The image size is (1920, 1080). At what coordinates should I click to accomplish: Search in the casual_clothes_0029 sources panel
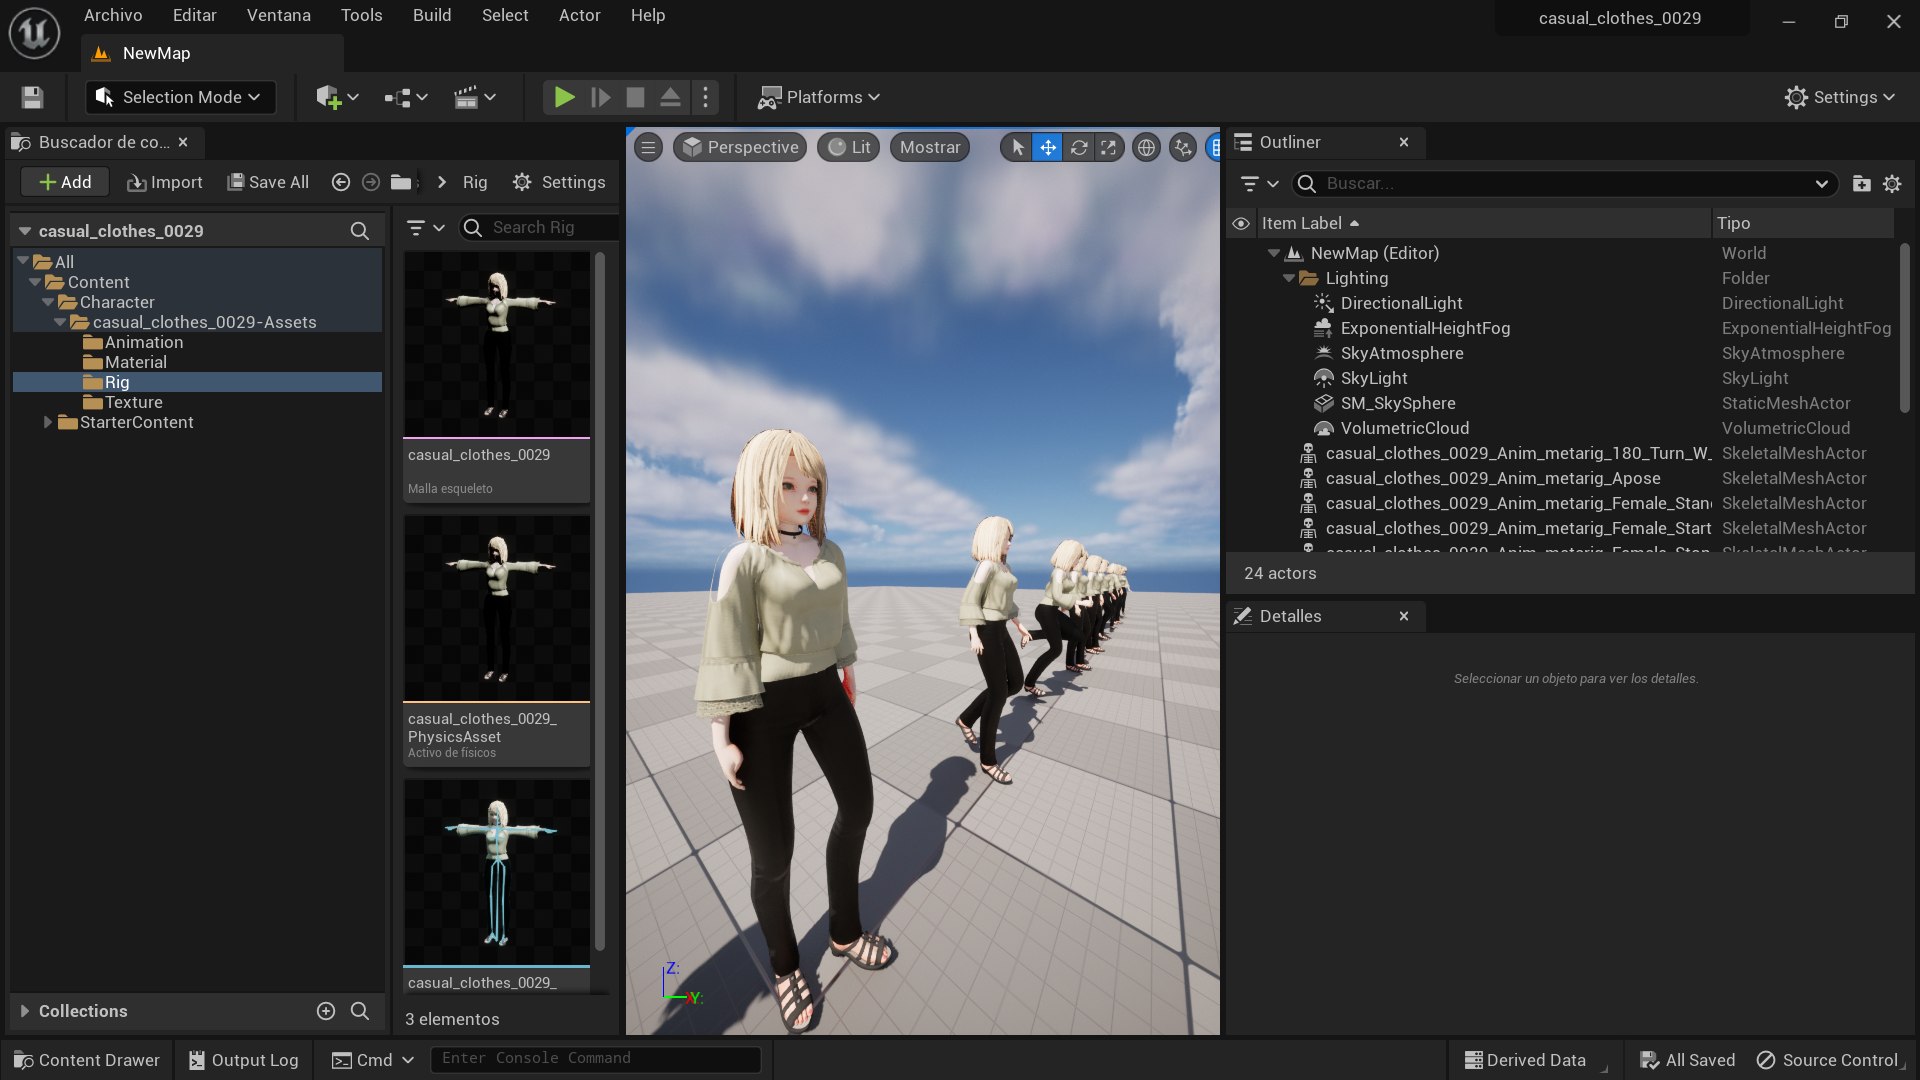pos(359,231)
